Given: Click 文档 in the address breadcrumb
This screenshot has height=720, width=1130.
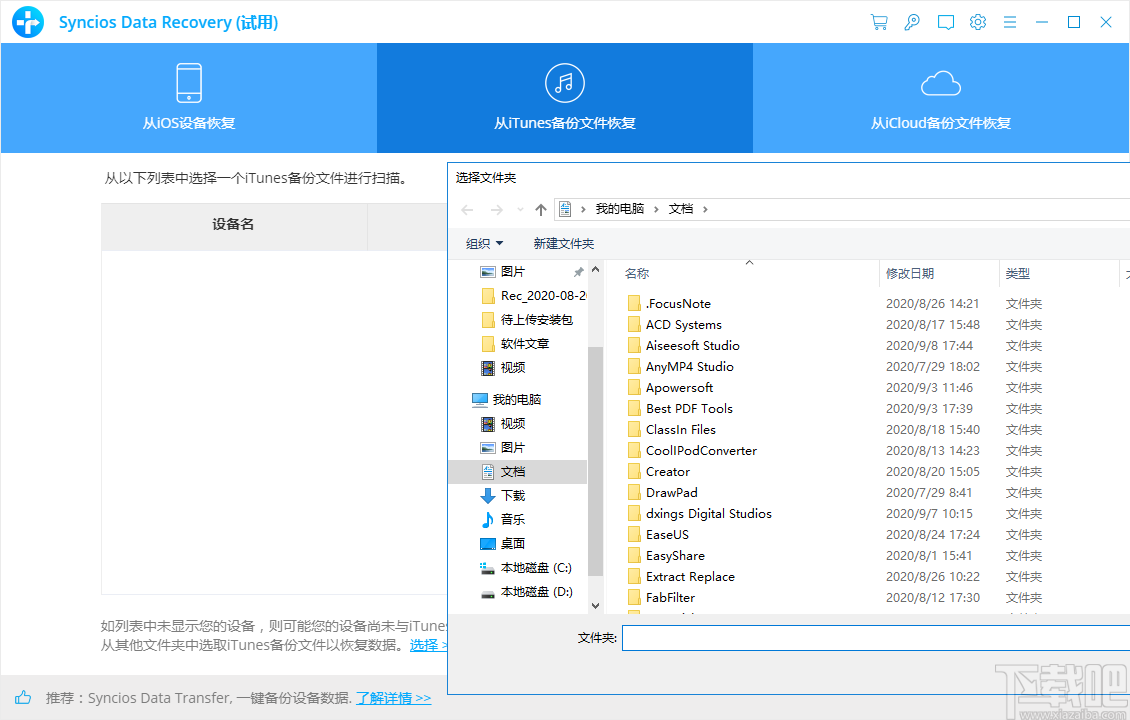Looking at the screenshot, I should click(680, 209).
